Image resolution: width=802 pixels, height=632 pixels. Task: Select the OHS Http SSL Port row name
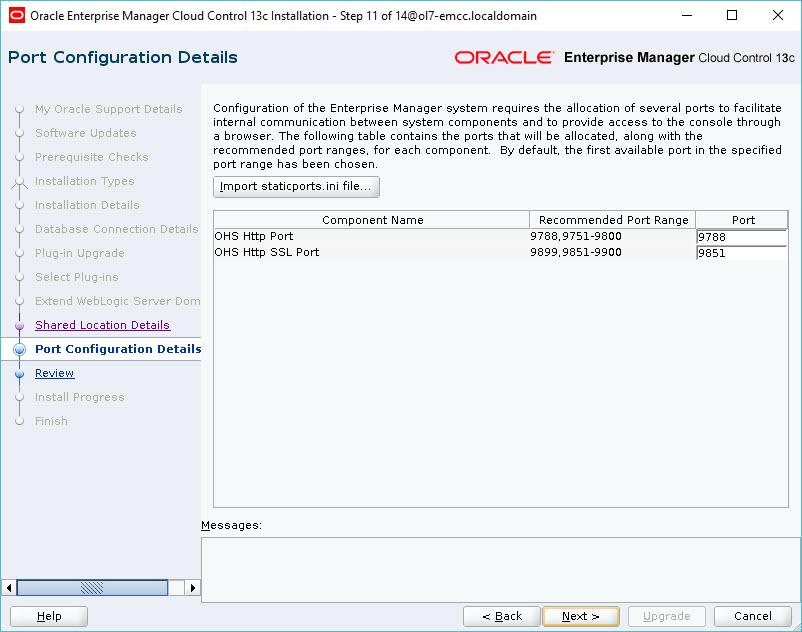coord(266,252)
